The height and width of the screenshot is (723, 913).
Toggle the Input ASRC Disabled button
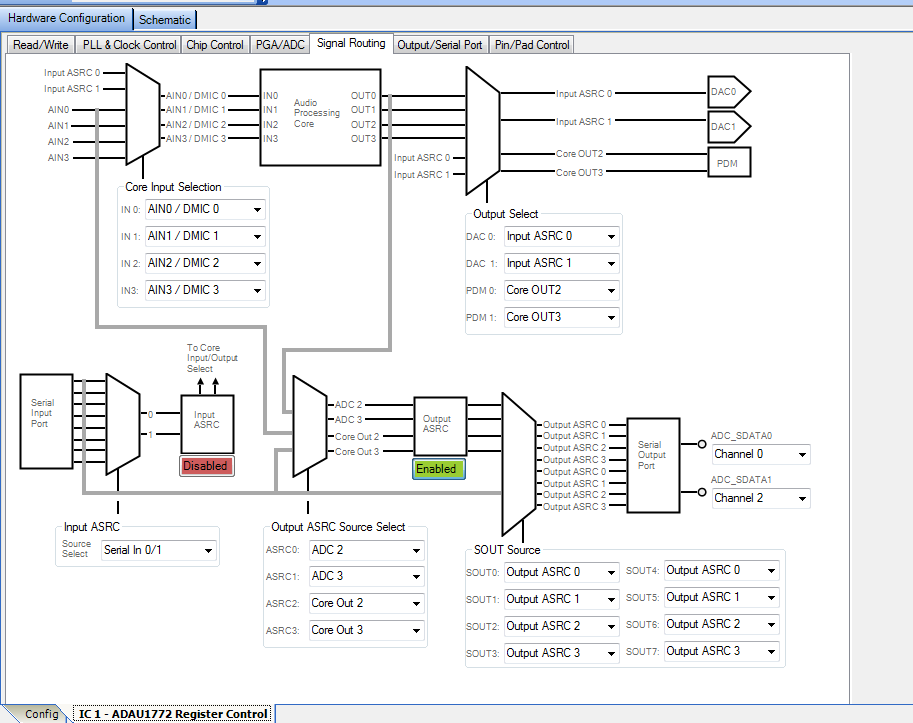(x=207, y=466)
